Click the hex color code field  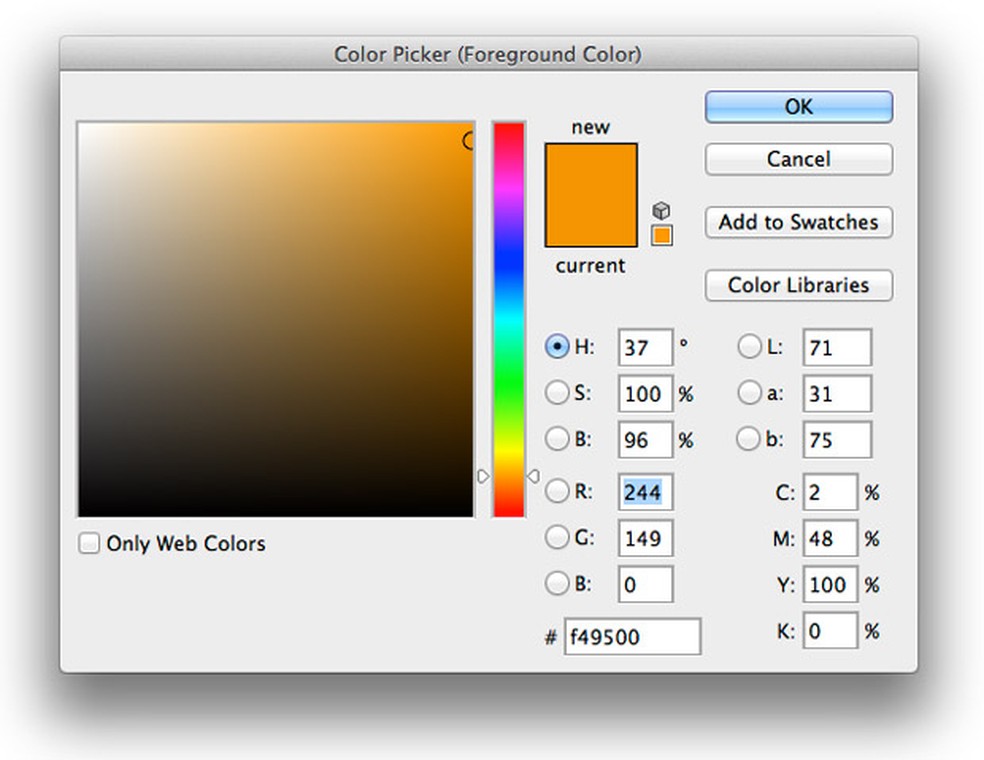(632, 637)
